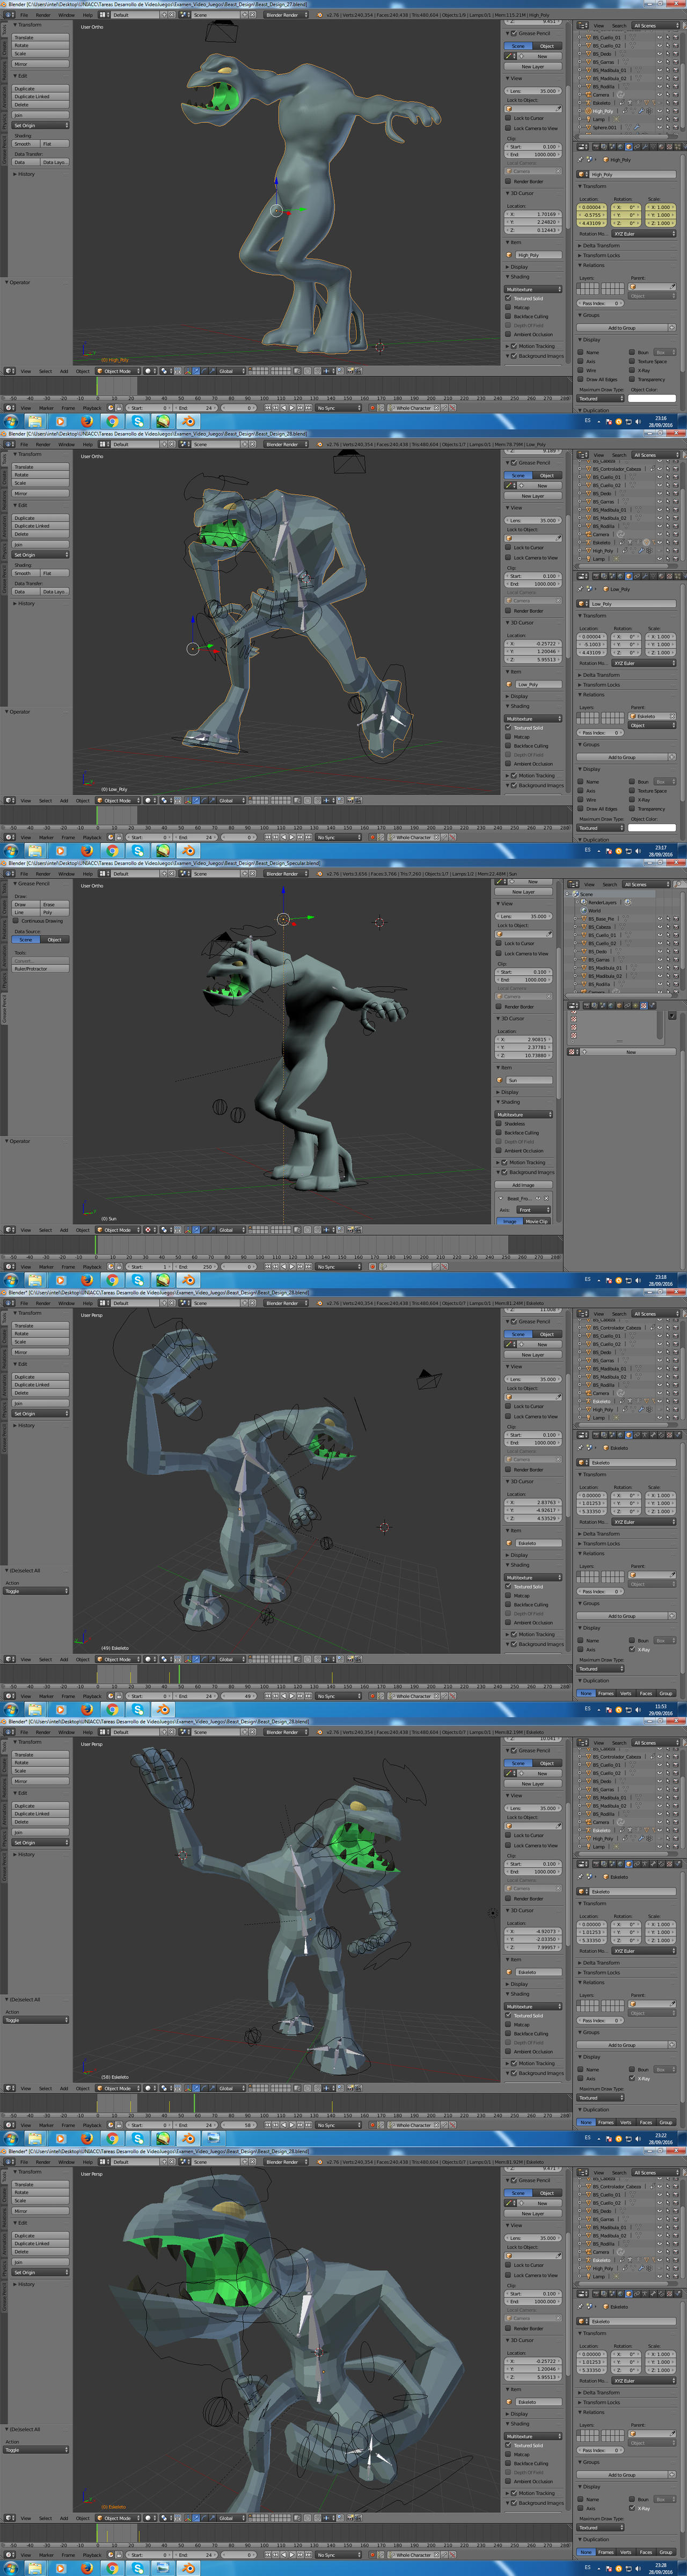Click jump-to-start playback icon in the Beast_Design_27 window

point(267,408)
